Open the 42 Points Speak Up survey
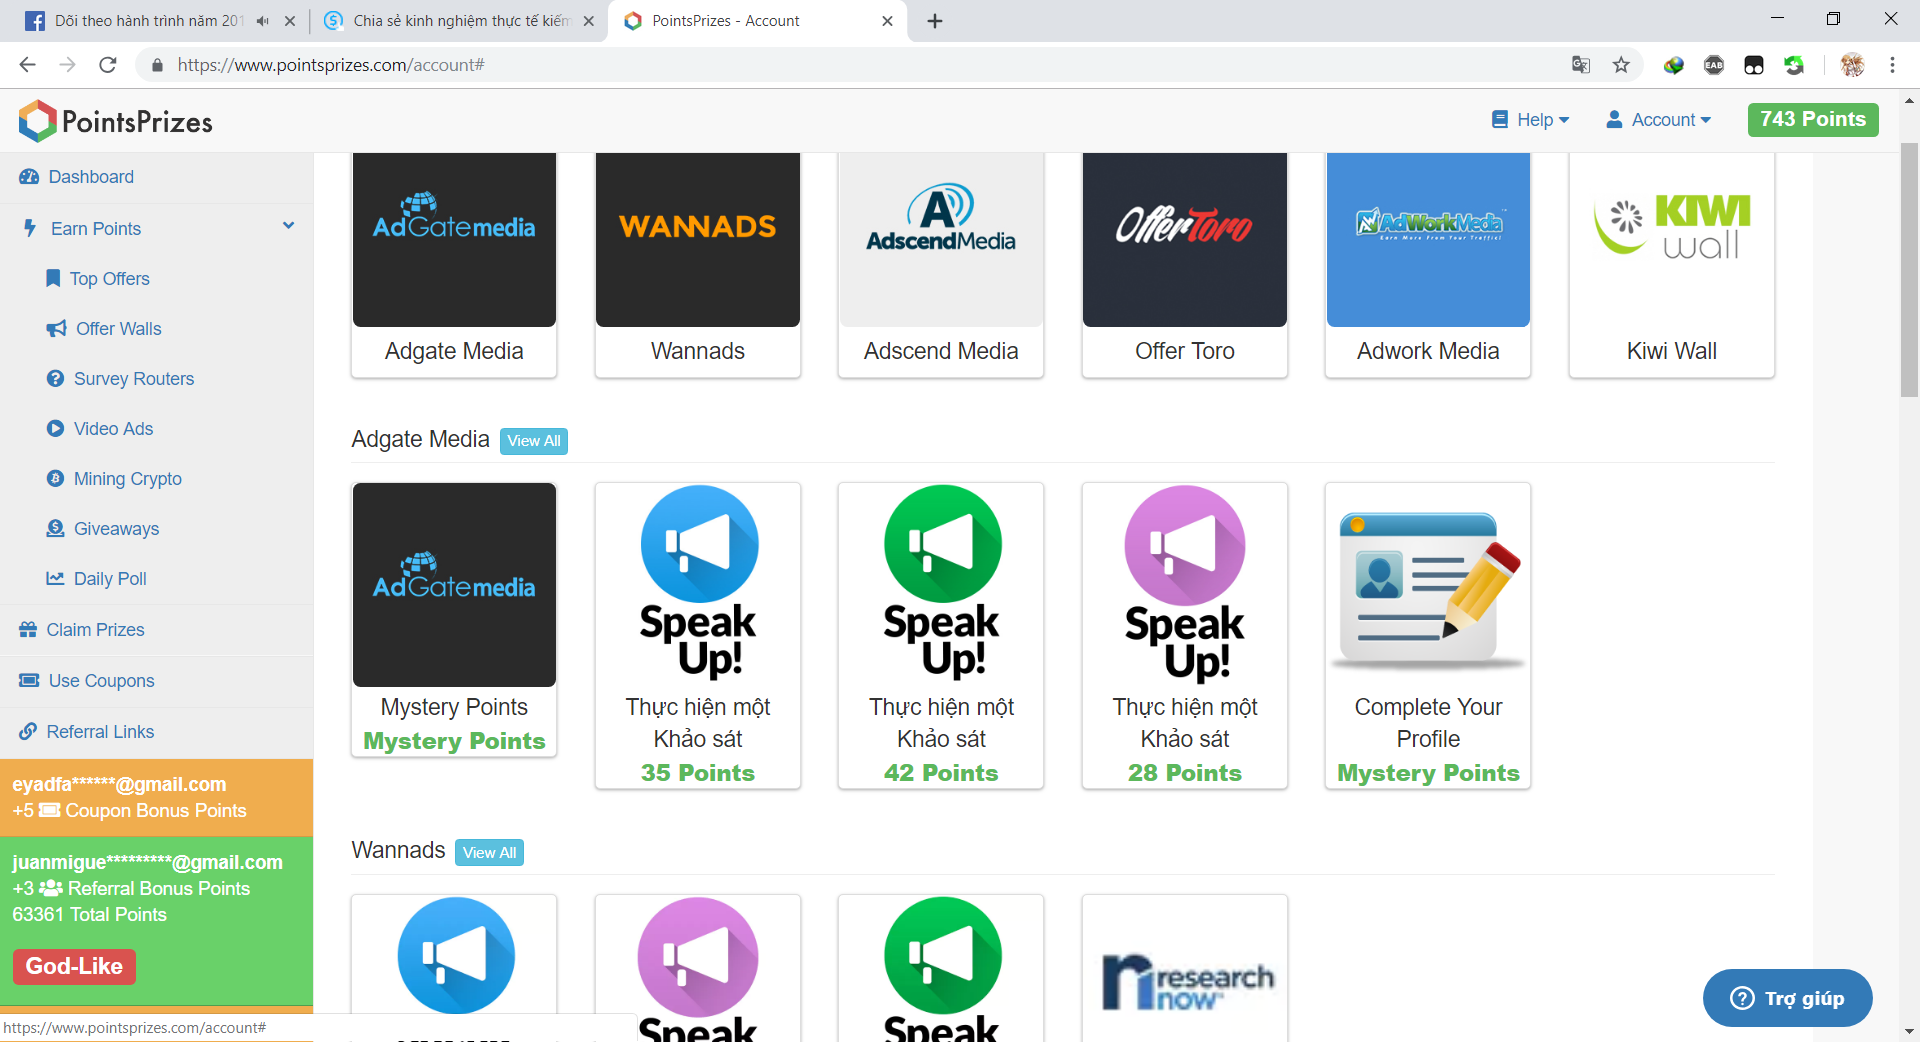 941,636
